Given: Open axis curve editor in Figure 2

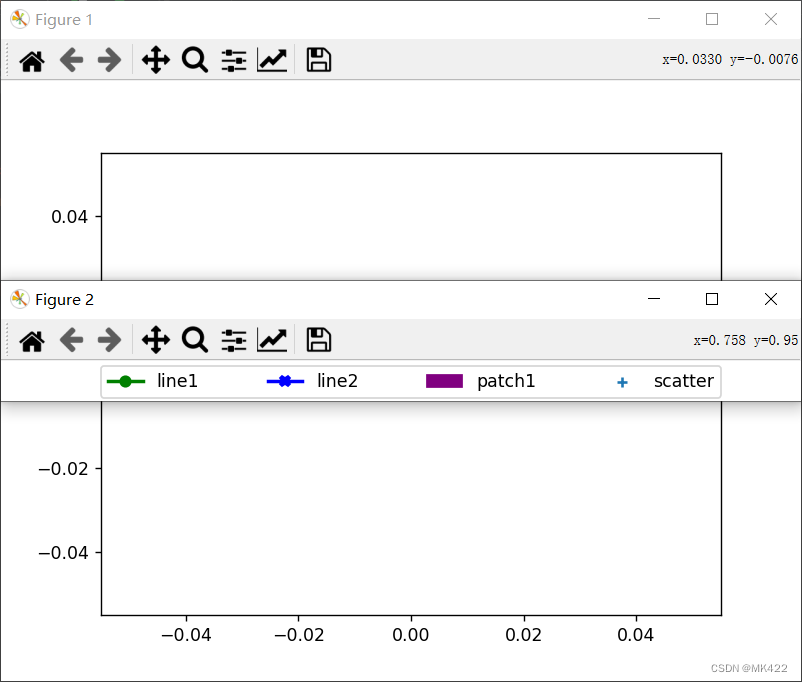Looking at the screenshot, I should [272, 340].
